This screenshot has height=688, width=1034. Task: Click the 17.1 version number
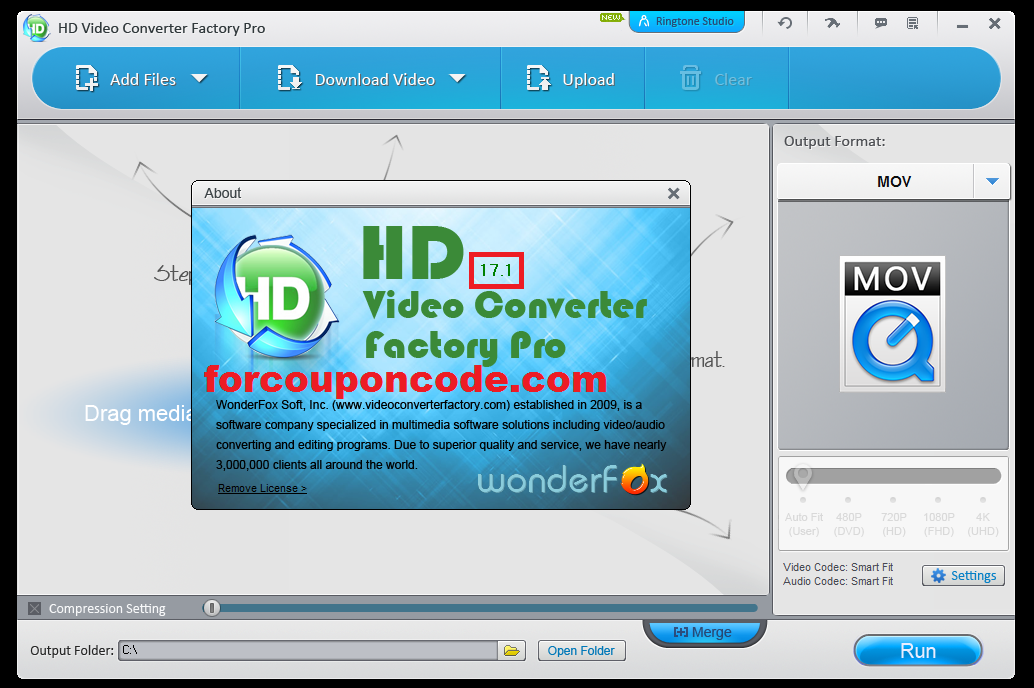[x=496, y=270]
